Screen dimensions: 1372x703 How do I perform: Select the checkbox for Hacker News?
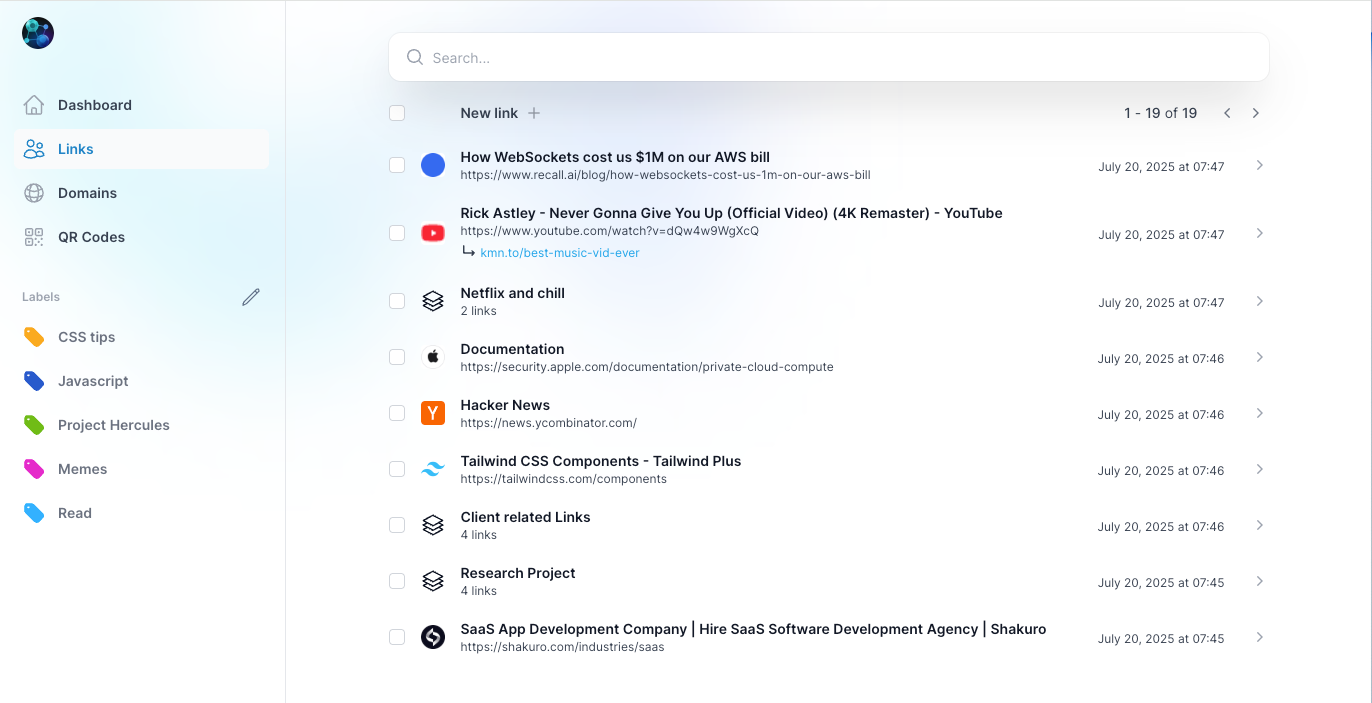click(x=397, y=412)
